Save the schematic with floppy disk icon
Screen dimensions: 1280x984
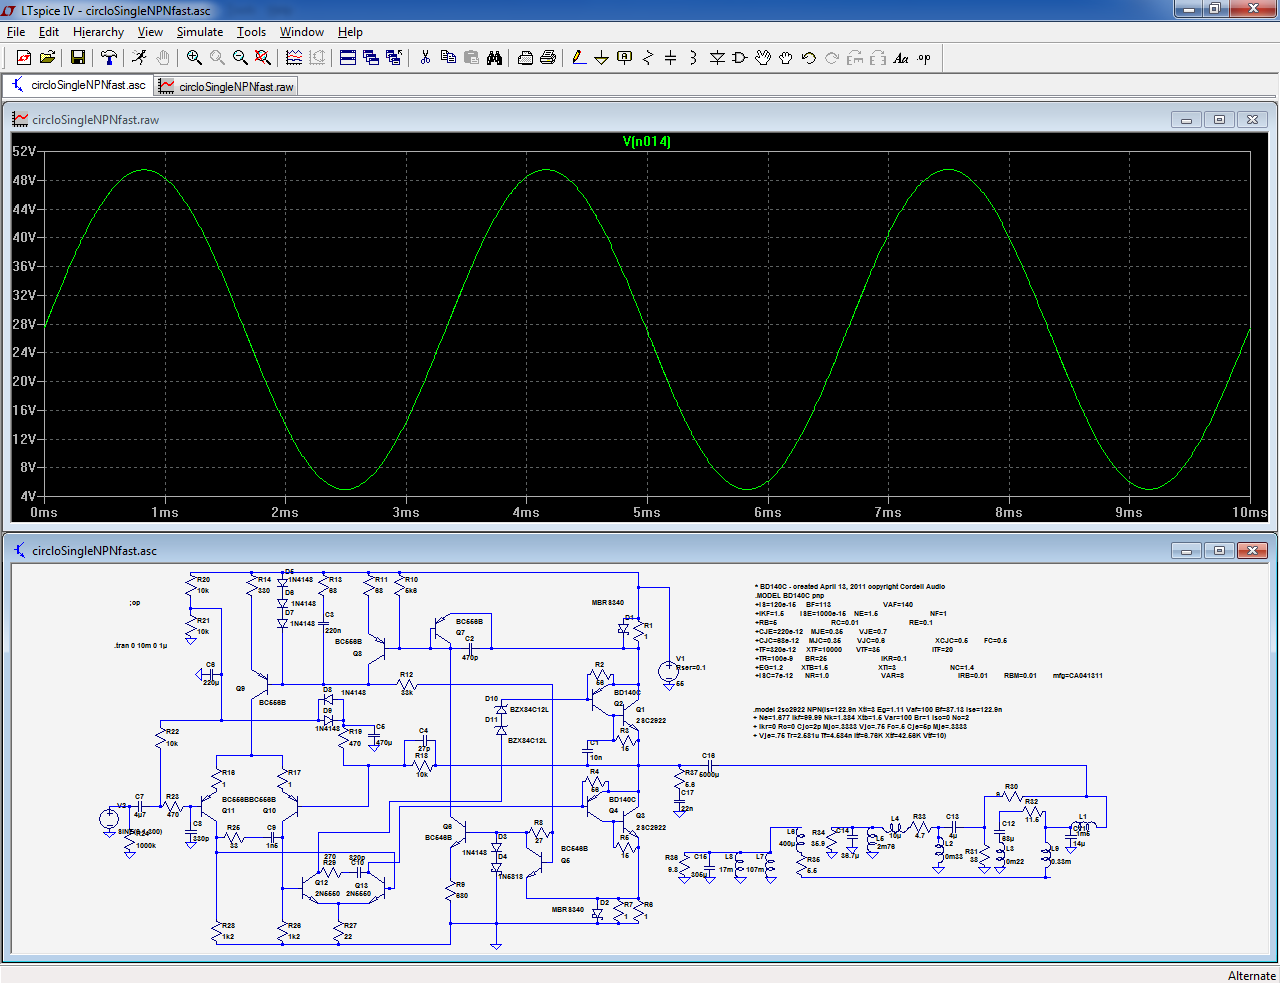coord(77,58)
